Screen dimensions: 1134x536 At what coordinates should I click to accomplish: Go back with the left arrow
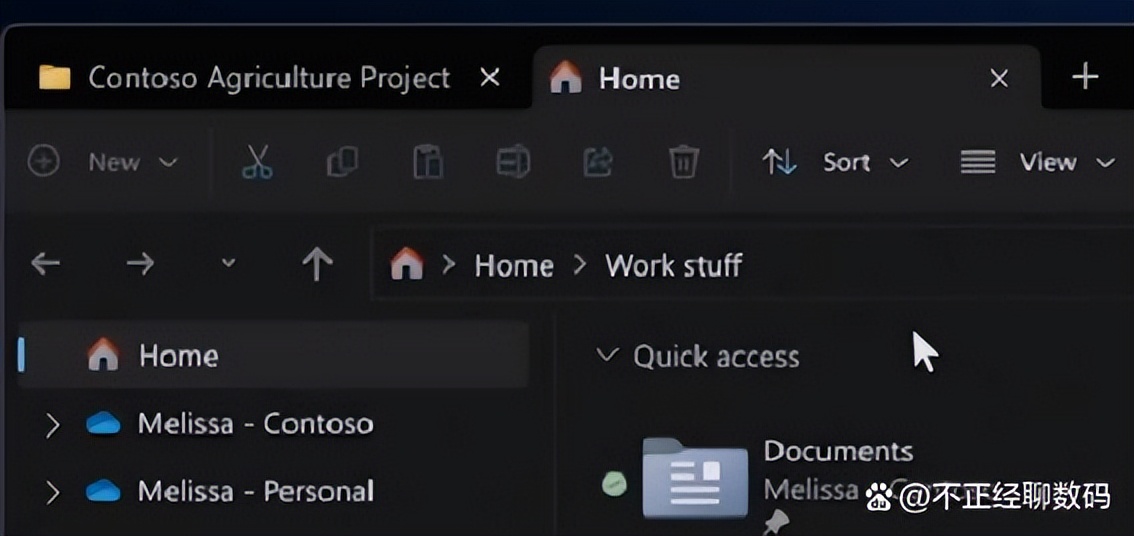tap(46, 264)
